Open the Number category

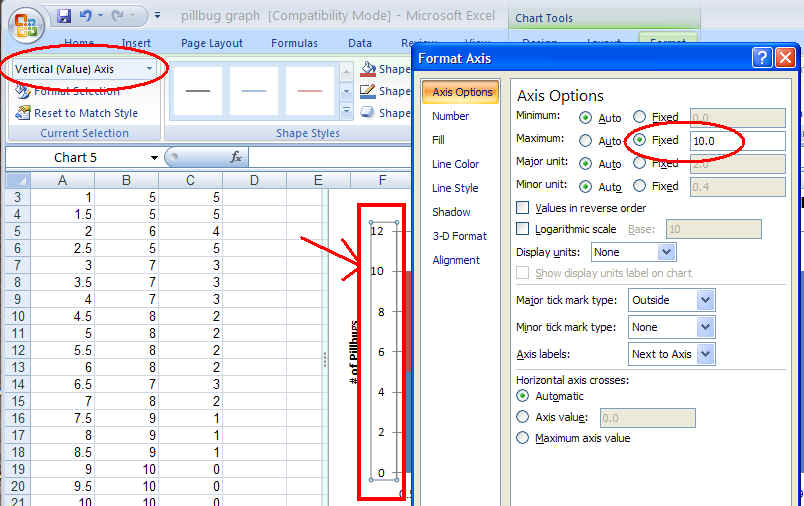450,116
